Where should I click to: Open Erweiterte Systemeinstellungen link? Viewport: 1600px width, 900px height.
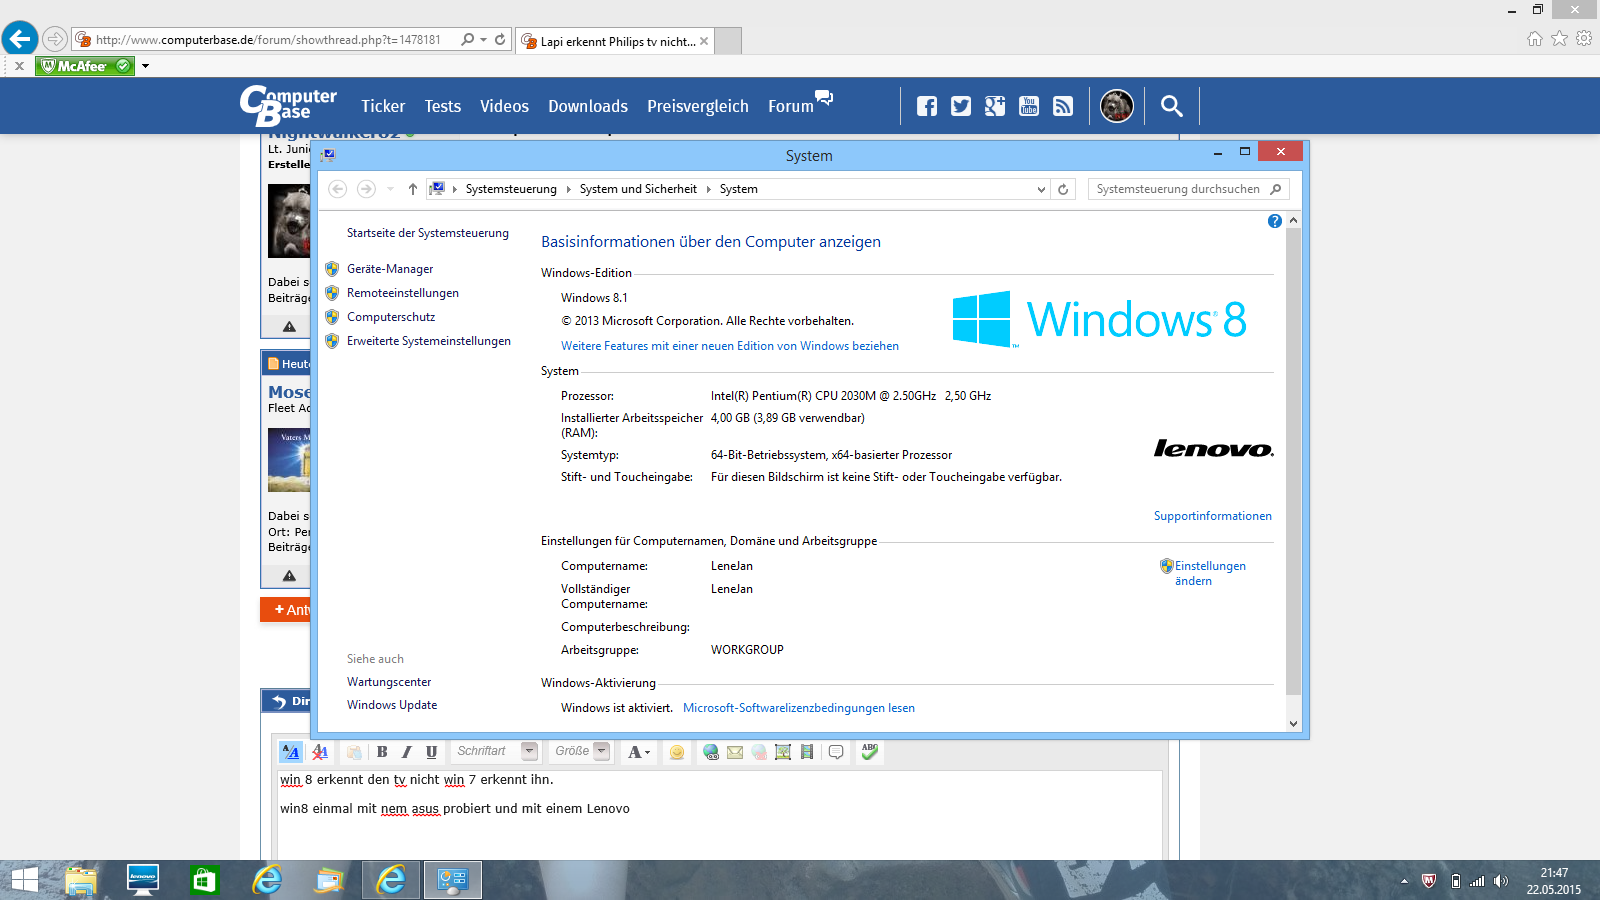pyautogui.click(x=429, y=341)
